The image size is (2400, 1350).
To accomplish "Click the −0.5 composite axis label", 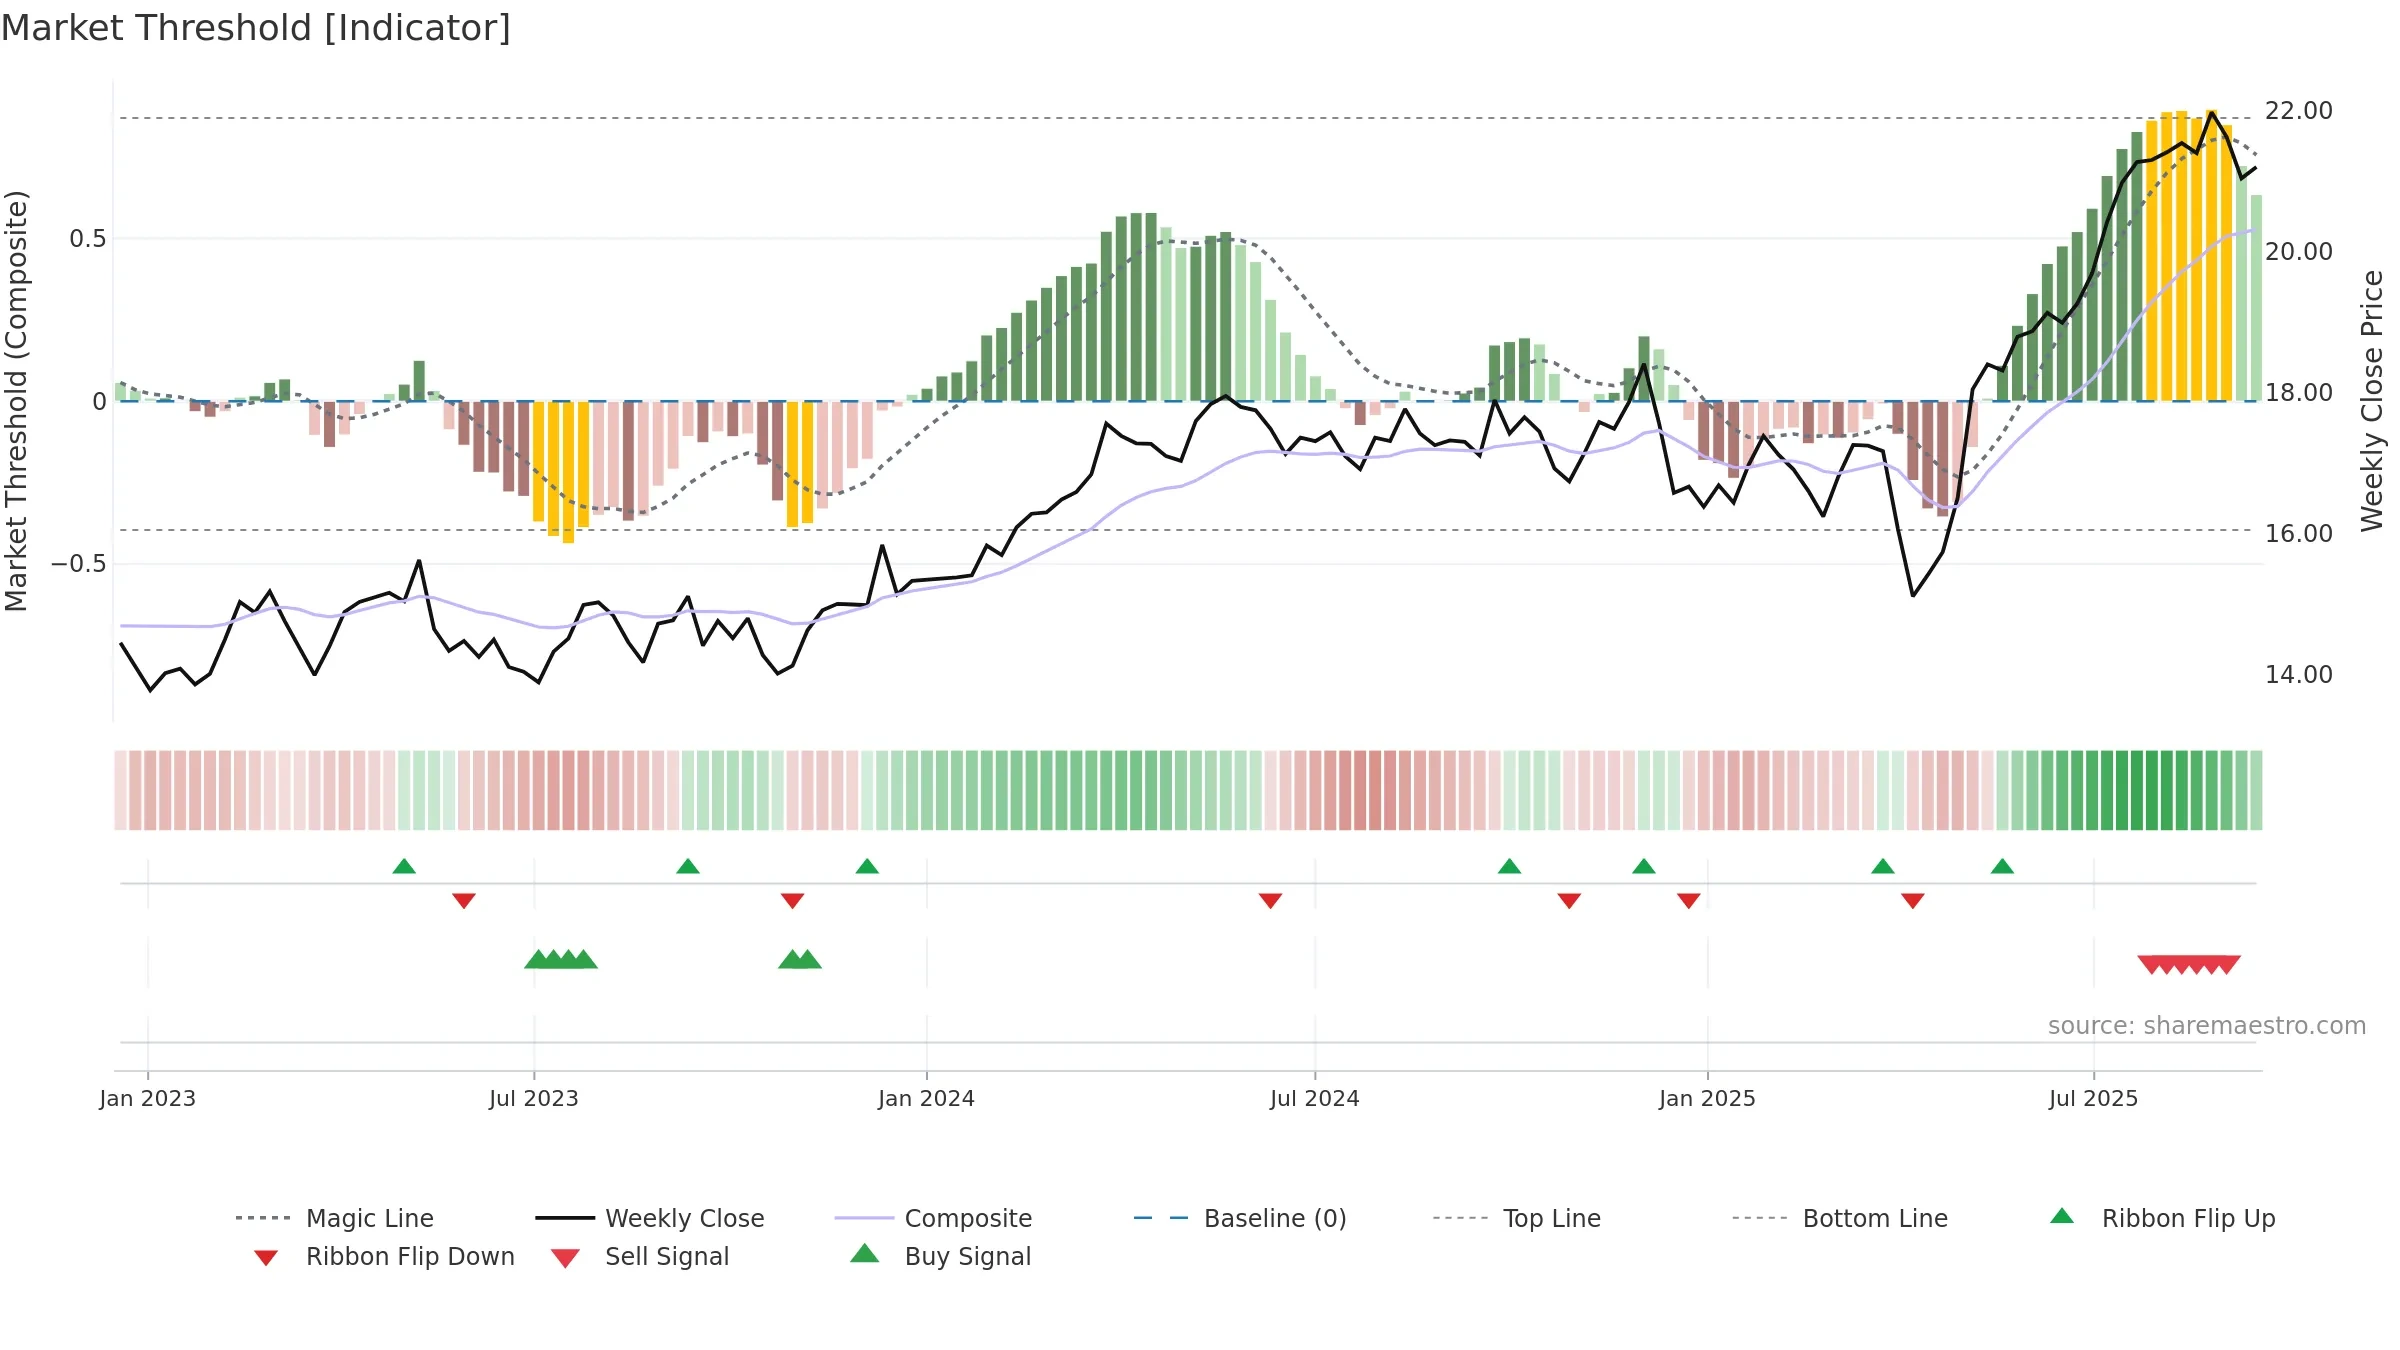I will (79, 564).
